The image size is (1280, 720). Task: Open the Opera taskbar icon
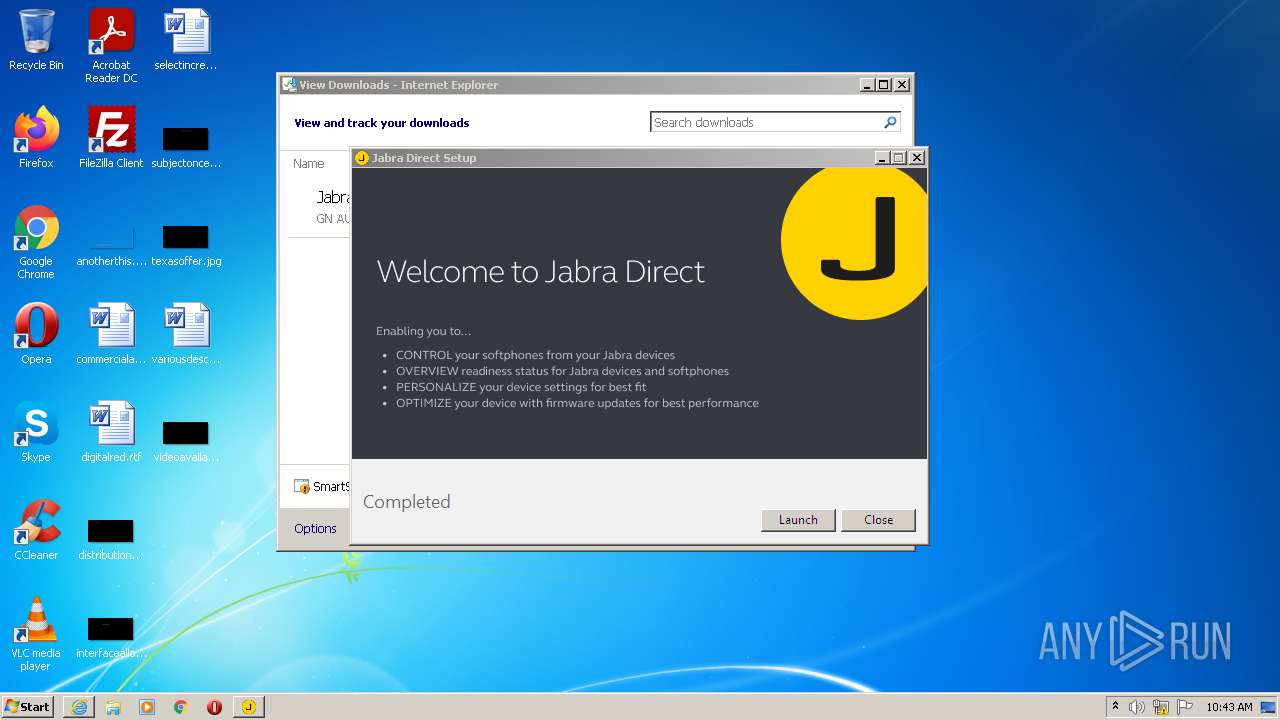[x=214, y=707]
